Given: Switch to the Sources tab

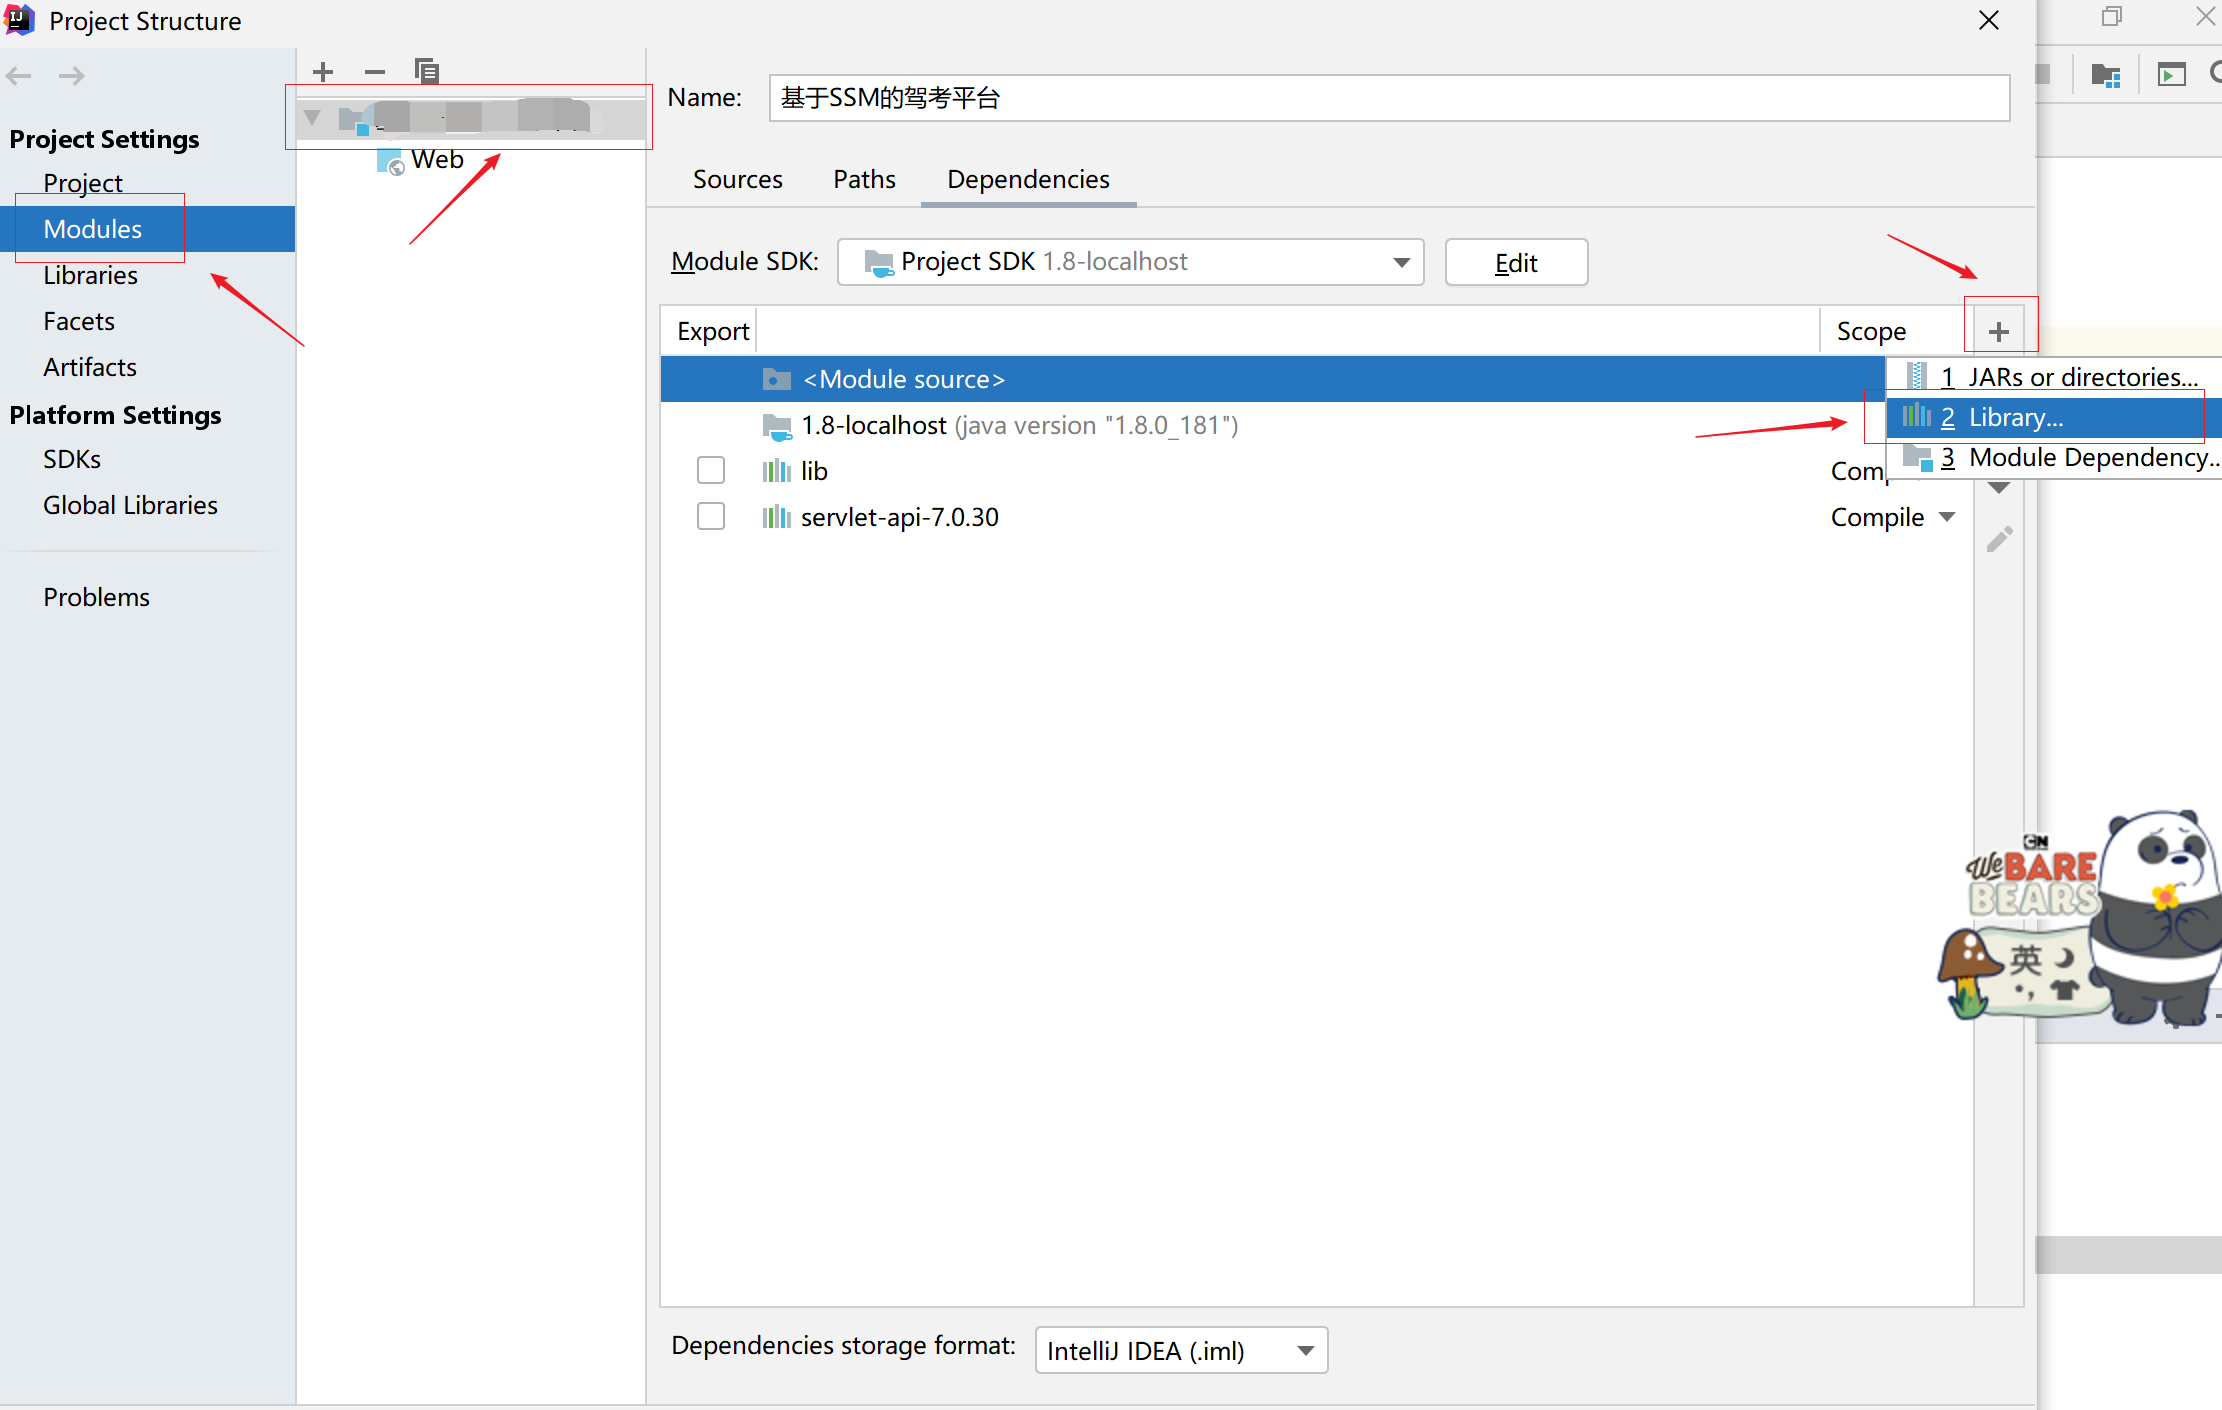Looking at the screenshot, I should coord(737,179).
